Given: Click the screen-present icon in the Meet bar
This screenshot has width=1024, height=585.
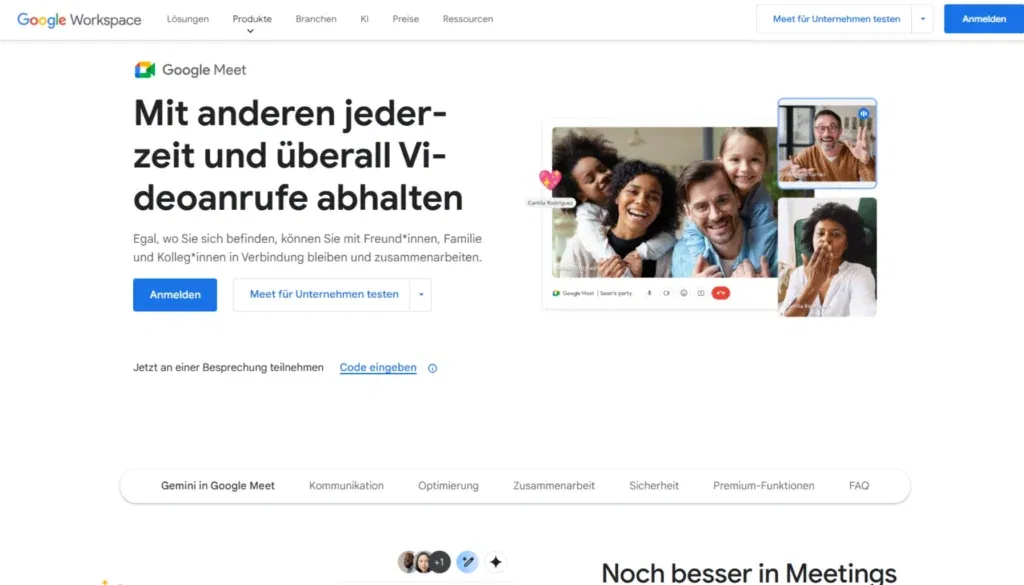Looking at the screenshot, I should point(701,293).
